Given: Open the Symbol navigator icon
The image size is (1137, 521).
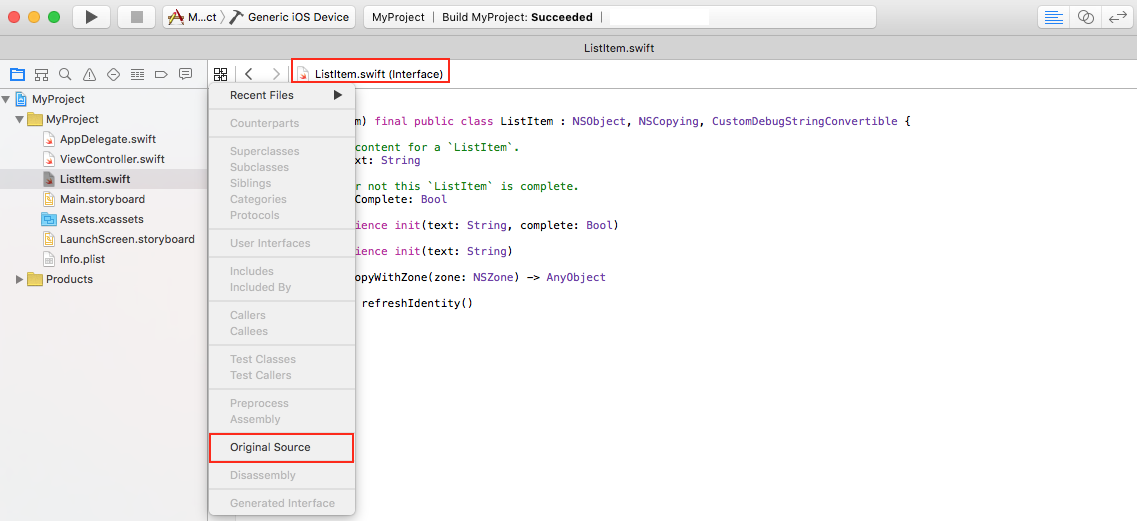Looking at the screenshot, I should pos(41,74).
